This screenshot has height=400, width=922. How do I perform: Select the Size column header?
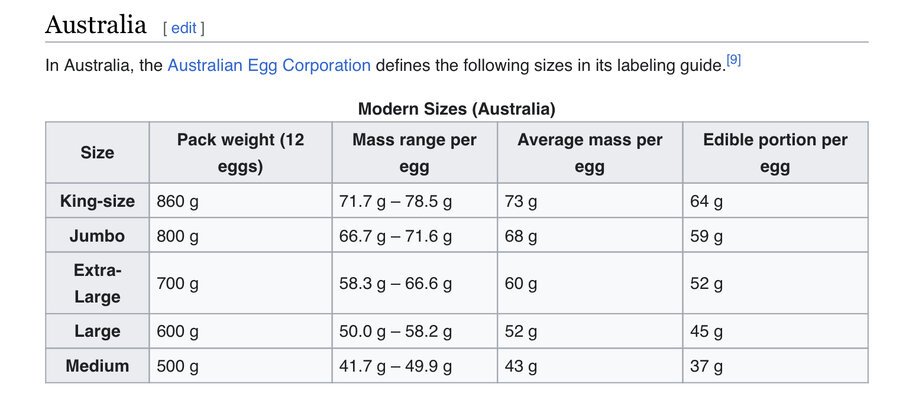(x=97, y=153)
